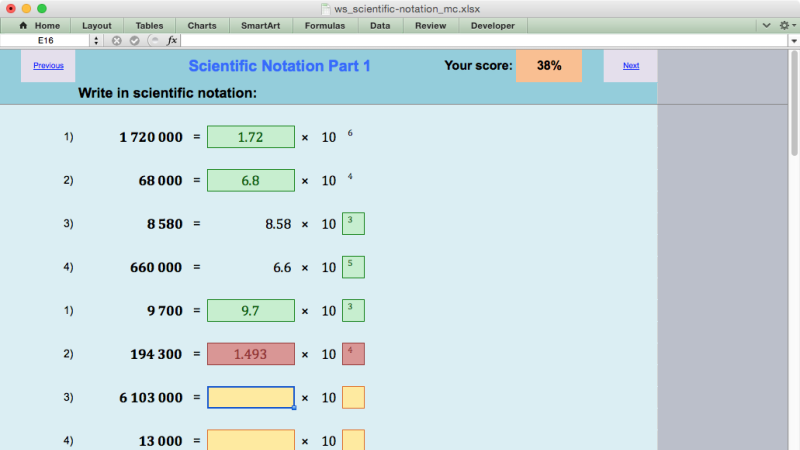Click the Home ribbon tab
The image size is (800, 450).
(39, 26)
